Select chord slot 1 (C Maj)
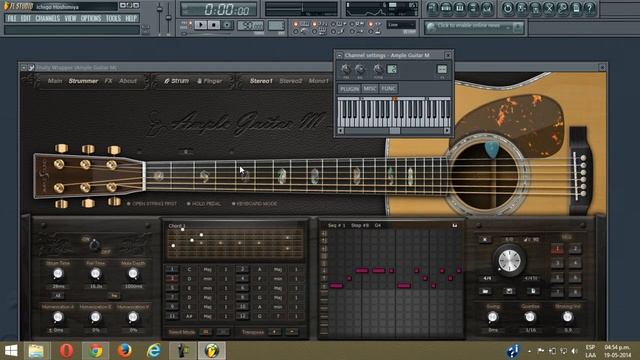The height and width of the screenshot is (360, 640). [x=172, y=269]
